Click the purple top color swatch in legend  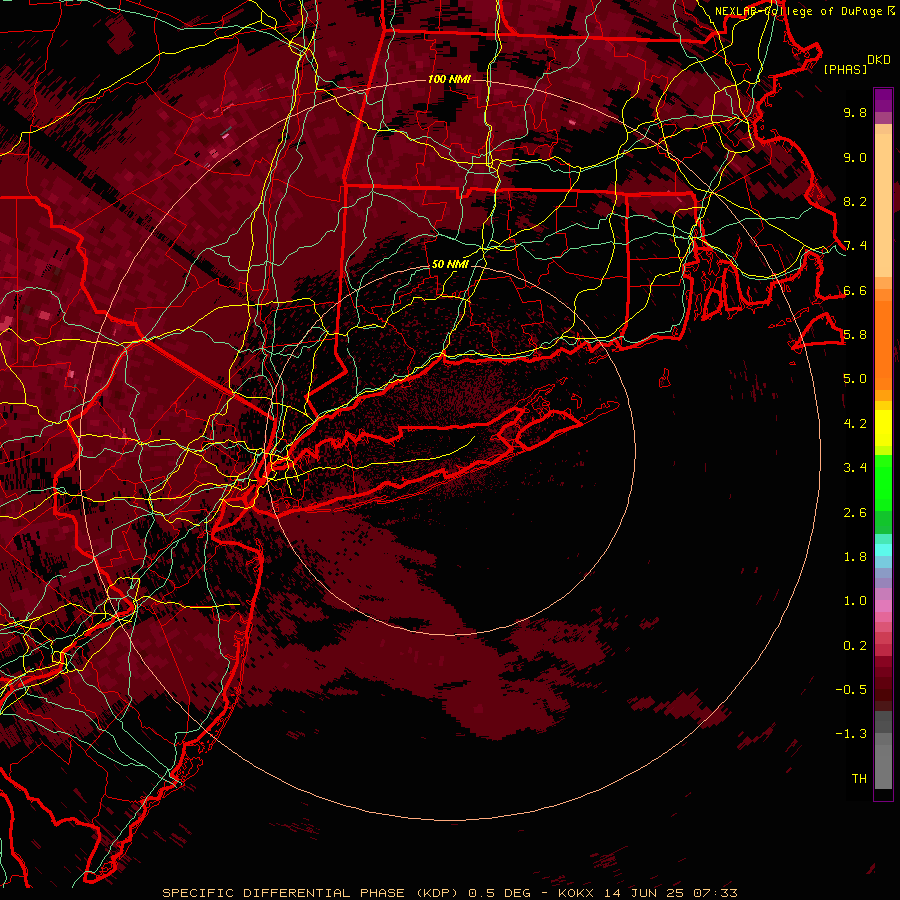[x=883, y=100]
